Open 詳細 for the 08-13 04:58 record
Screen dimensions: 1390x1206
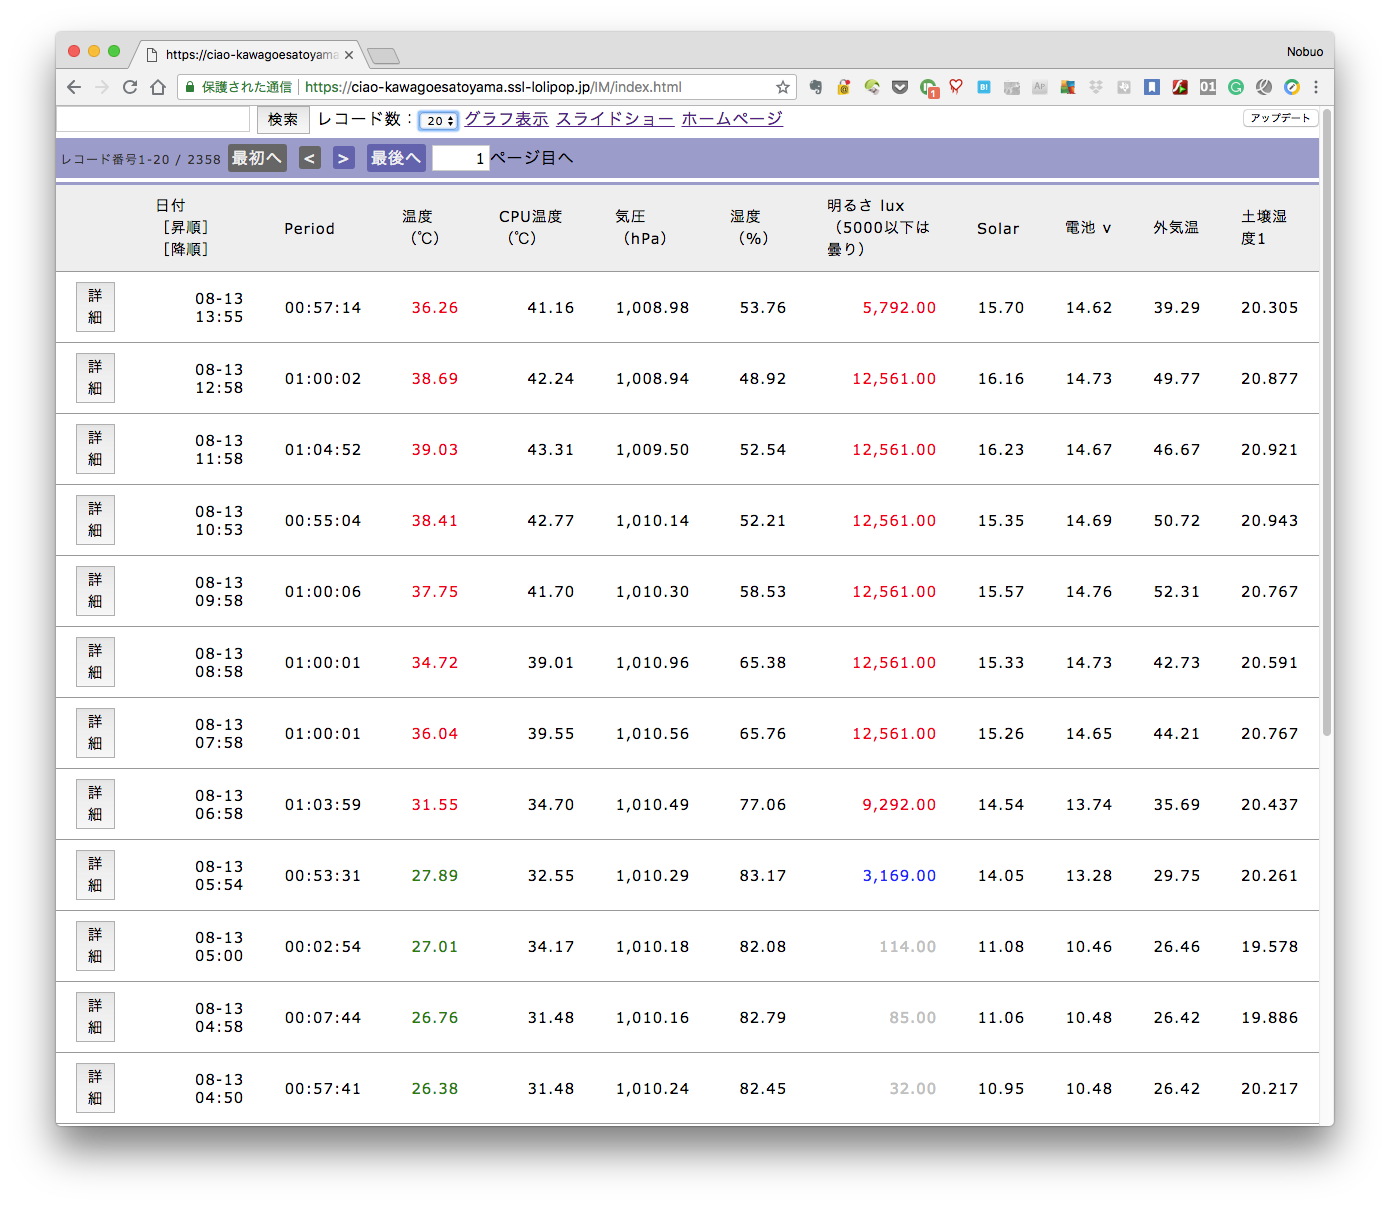coord(95,1017)
